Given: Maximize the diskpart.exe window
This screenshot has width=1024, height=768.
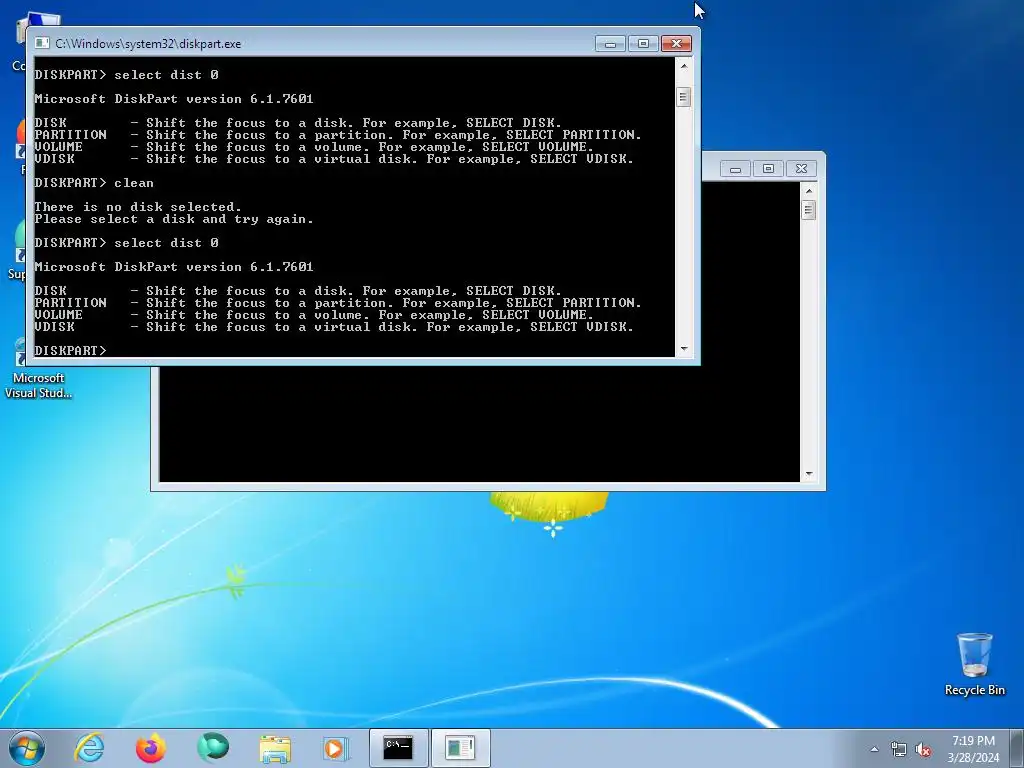Looking at the screenshot, I should (643, 44).
